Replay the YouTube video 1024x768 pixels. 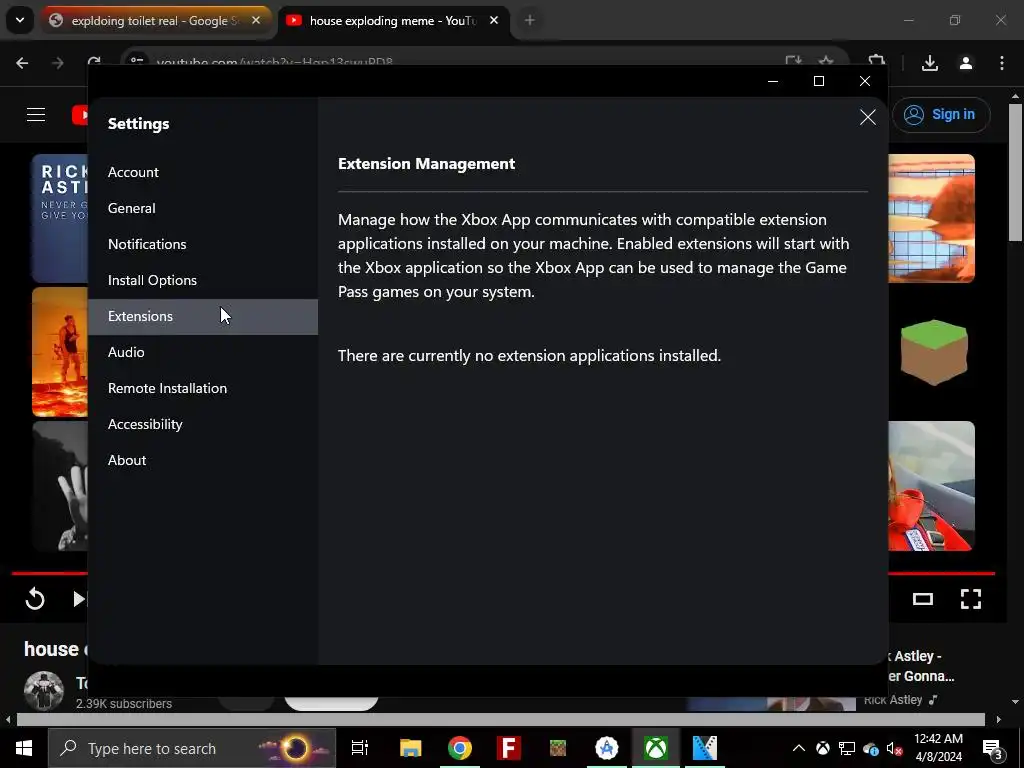(x=35, y=599)
